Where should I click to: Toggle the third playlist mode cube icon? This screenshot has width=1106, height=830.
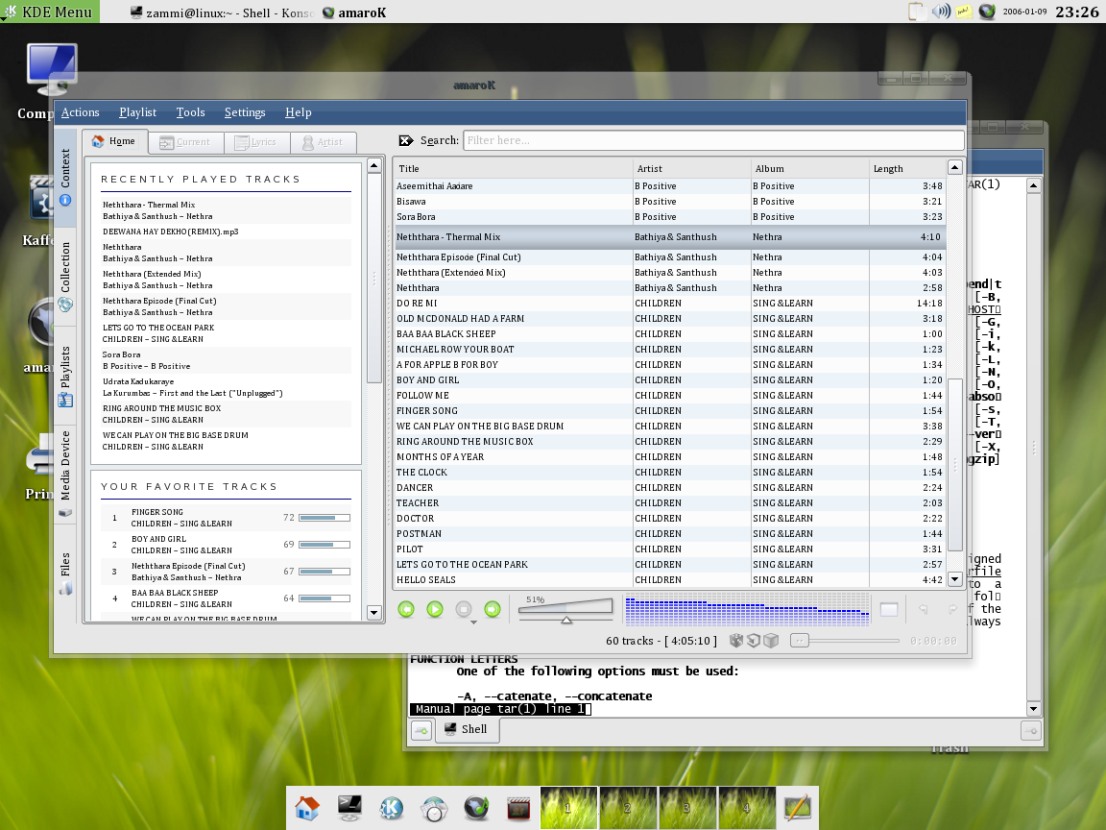coord(771,640)
